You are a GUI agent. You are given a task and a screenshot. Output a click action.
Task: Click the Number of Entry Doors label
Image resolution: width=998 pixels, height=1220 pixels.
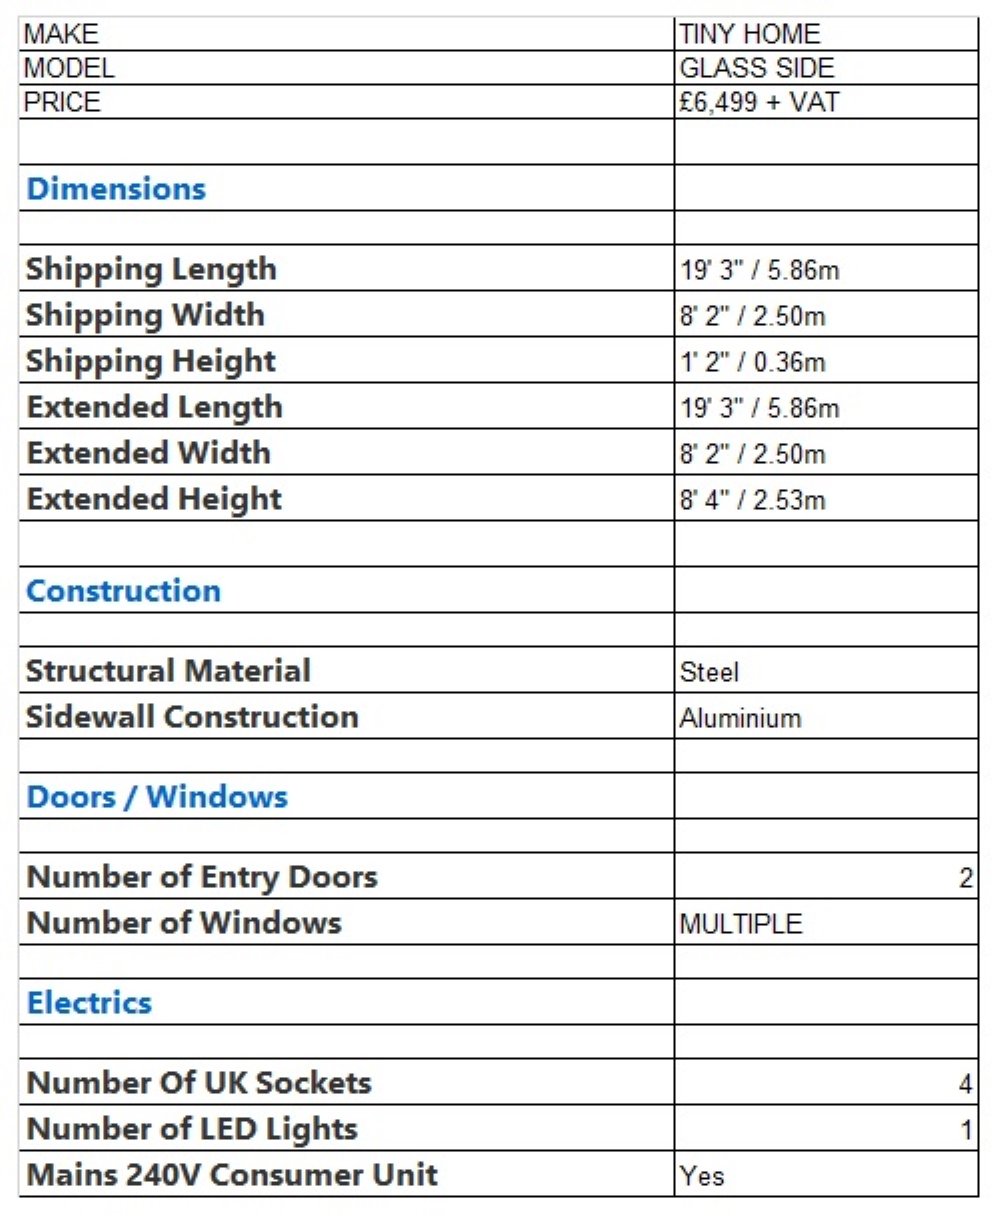pos(202,877)
